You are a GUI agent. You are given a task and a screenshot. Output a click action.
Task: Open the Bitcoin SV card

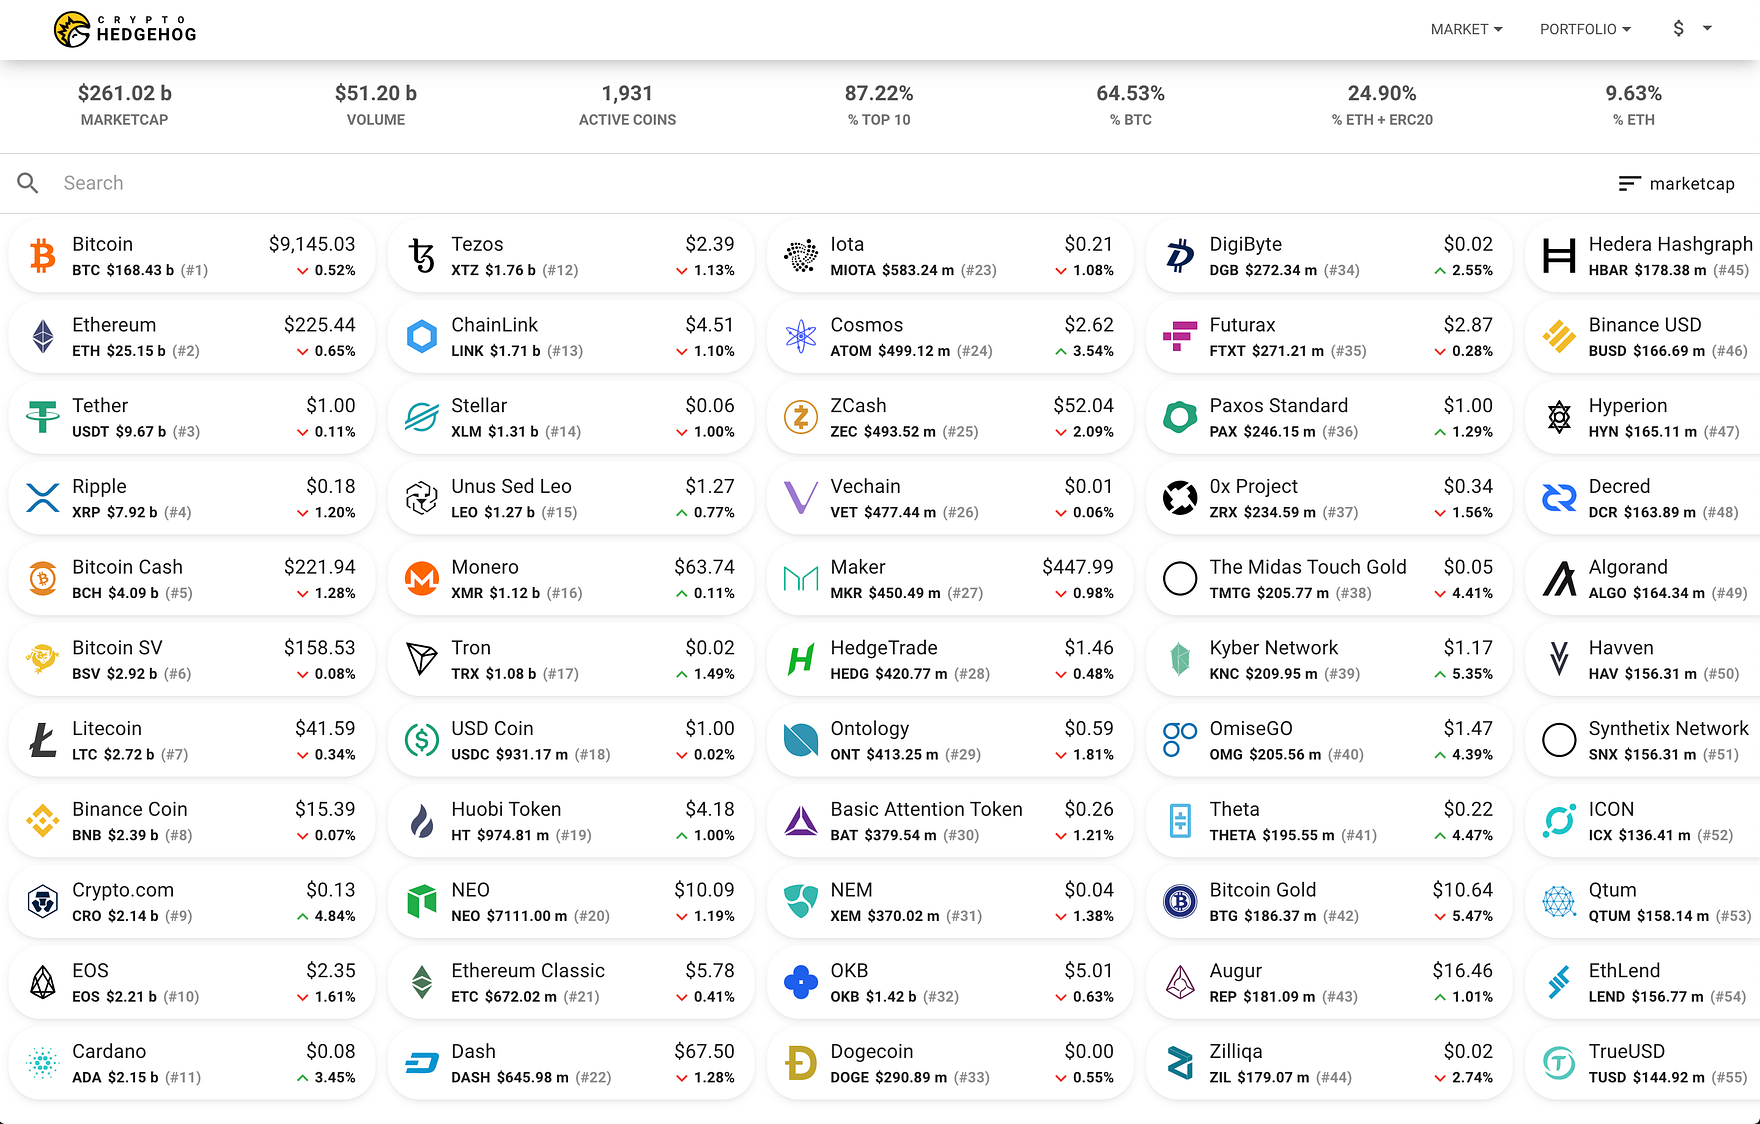point(191,660)
